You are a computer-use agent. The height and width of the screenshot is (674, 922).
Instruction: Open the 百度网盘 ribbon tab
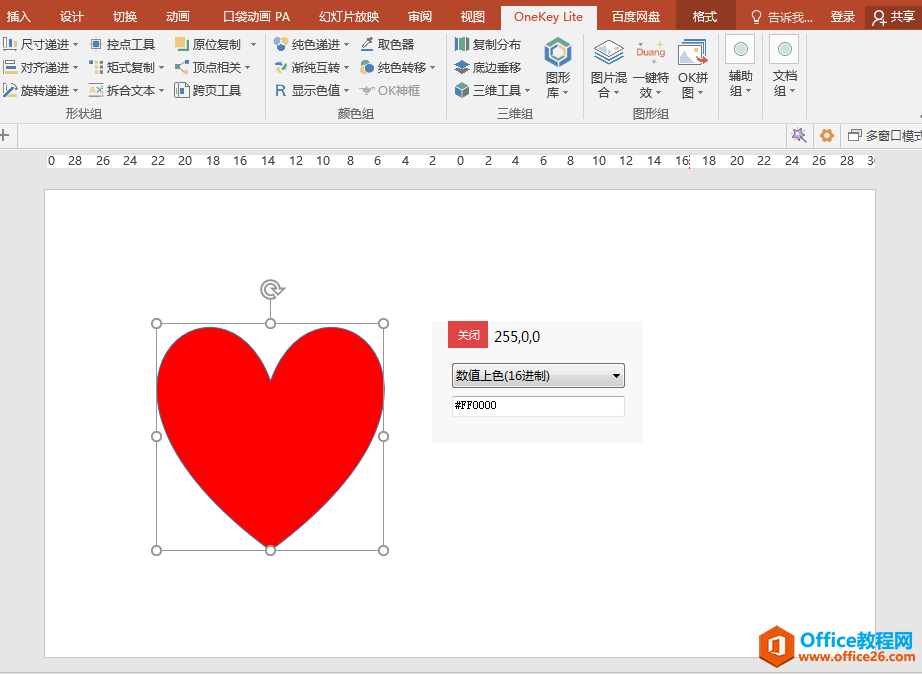click(636, 17)
